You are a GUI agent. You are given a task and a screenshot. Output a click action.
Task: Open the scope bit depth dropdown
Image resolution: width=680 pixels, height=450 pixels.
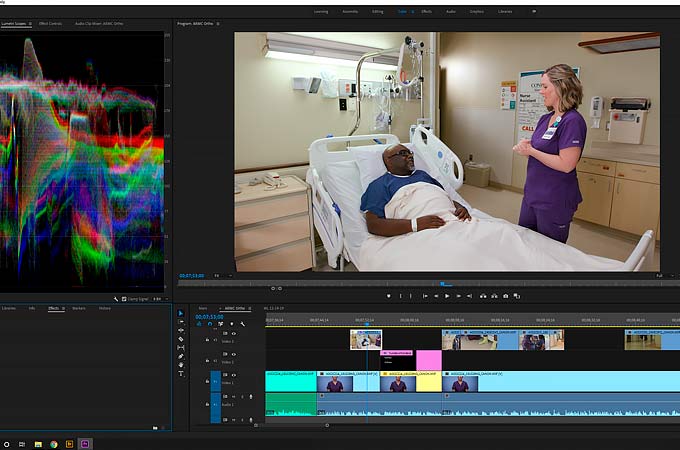click(x=156, y=298)
